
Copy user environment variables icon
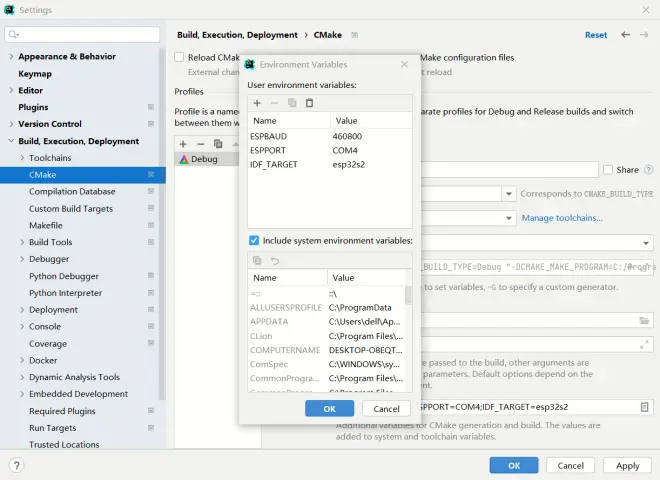point(292,103)
